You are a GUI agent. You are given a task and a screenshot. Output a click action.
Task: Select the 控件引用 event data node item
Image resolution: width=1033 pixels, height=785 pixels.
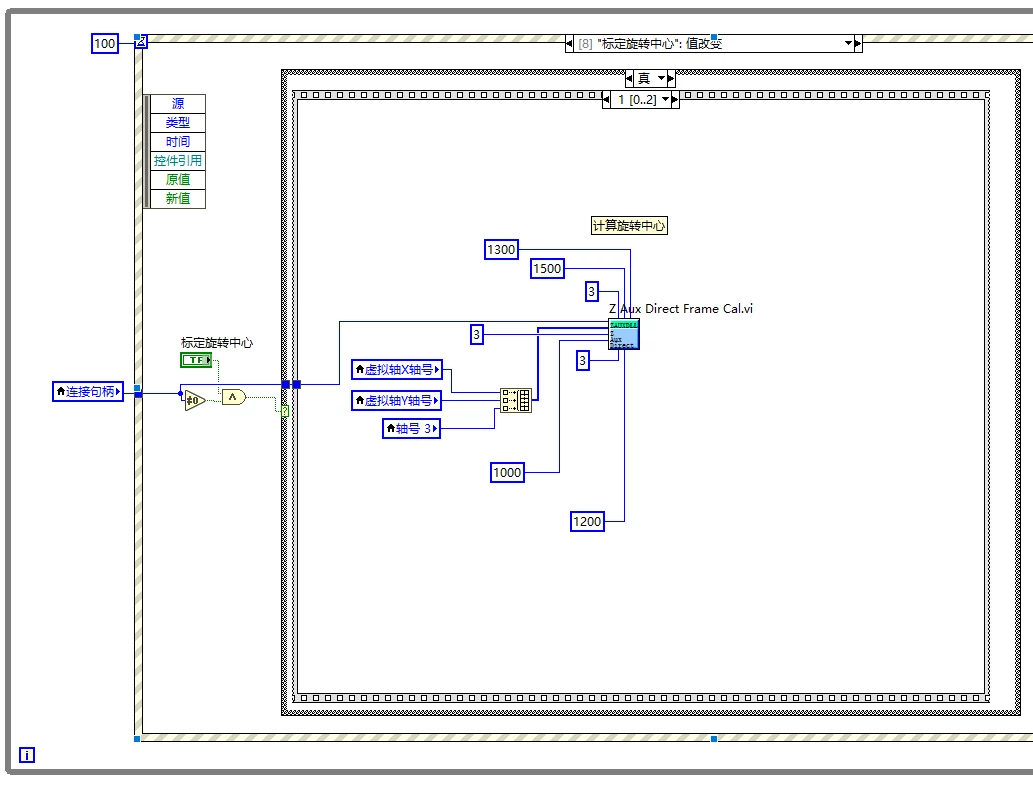(178, 161)
